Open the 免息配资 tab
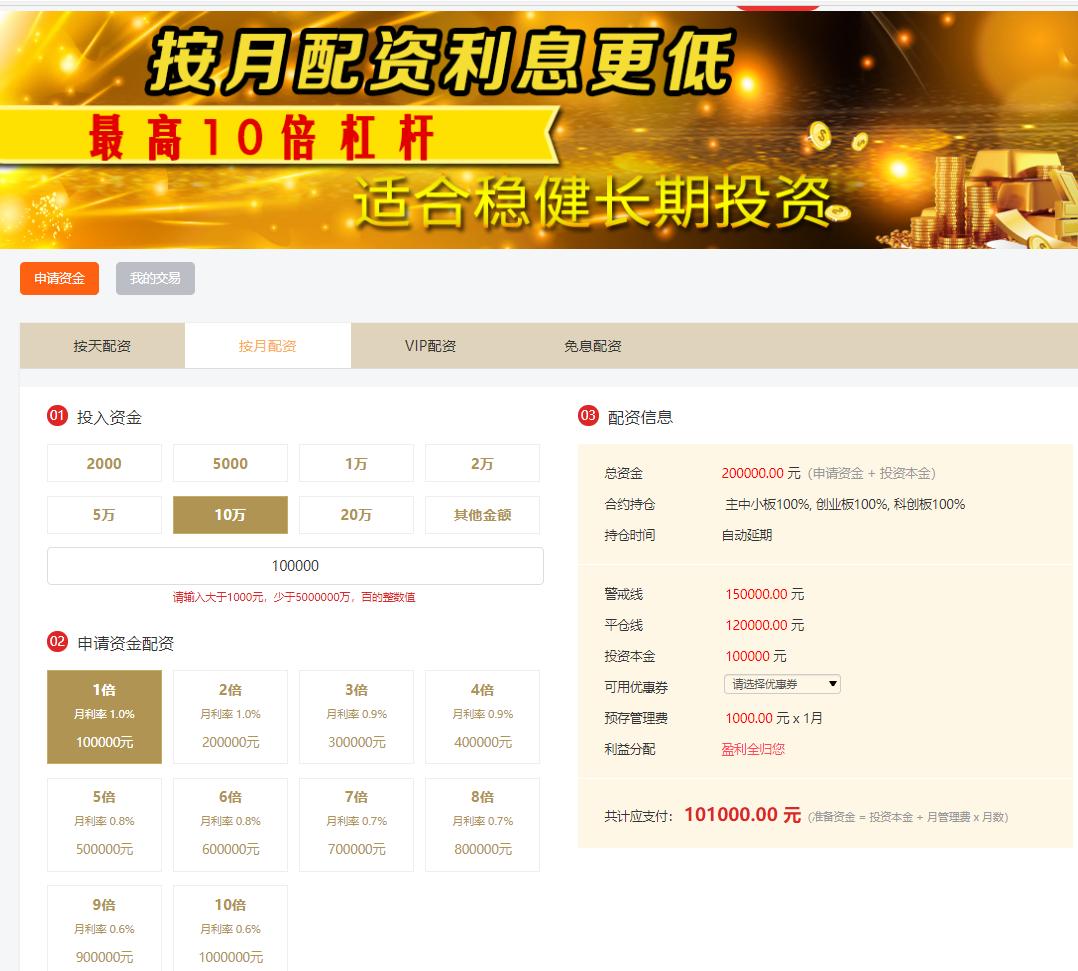1078x971 pixels. (592, 345)
